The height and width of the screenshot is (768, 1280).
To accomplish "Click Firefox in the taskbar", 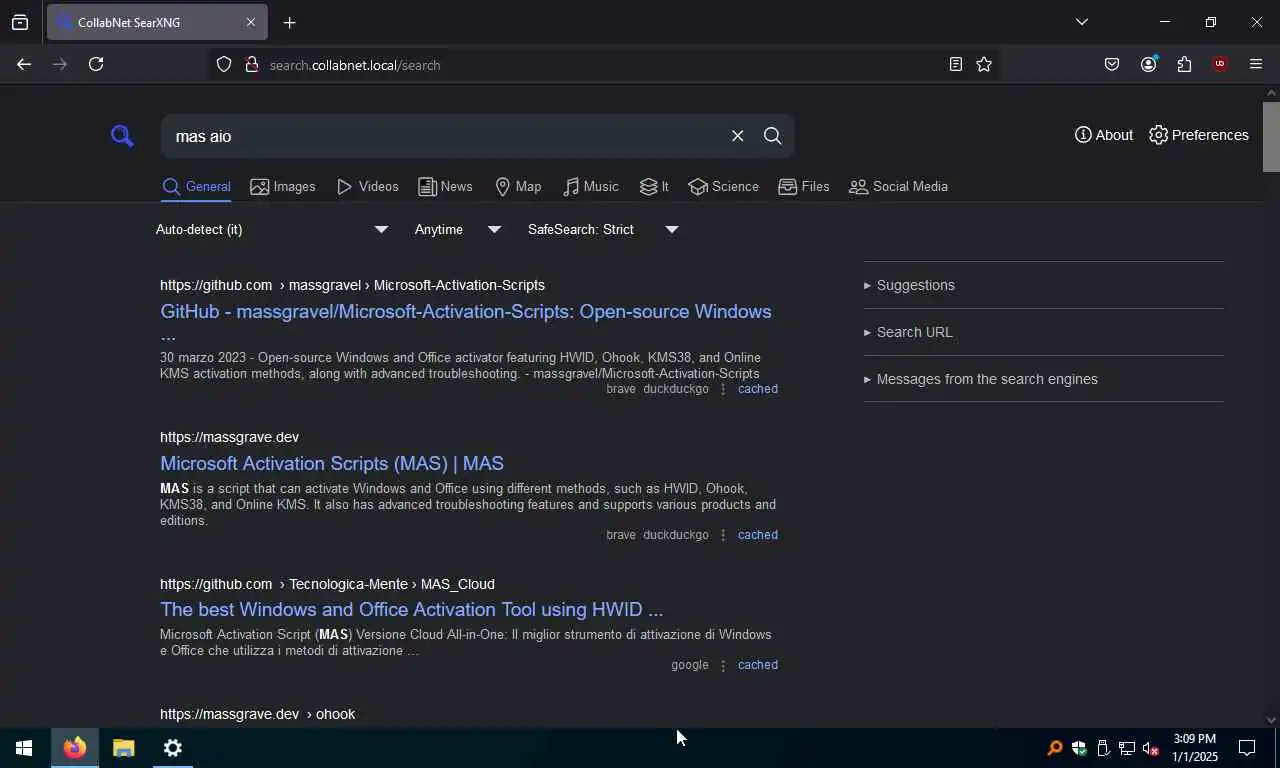I will 75,748.
